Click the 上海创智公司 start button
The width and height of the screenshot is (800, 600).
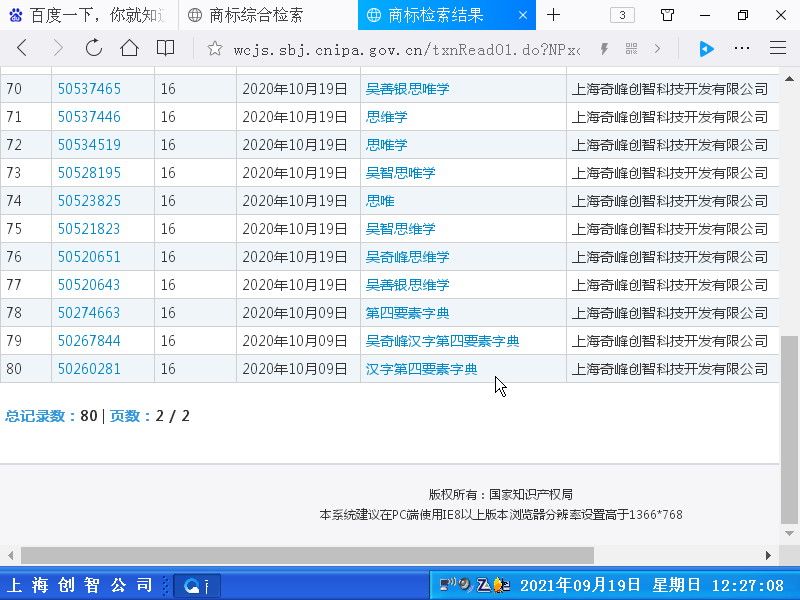80,585
